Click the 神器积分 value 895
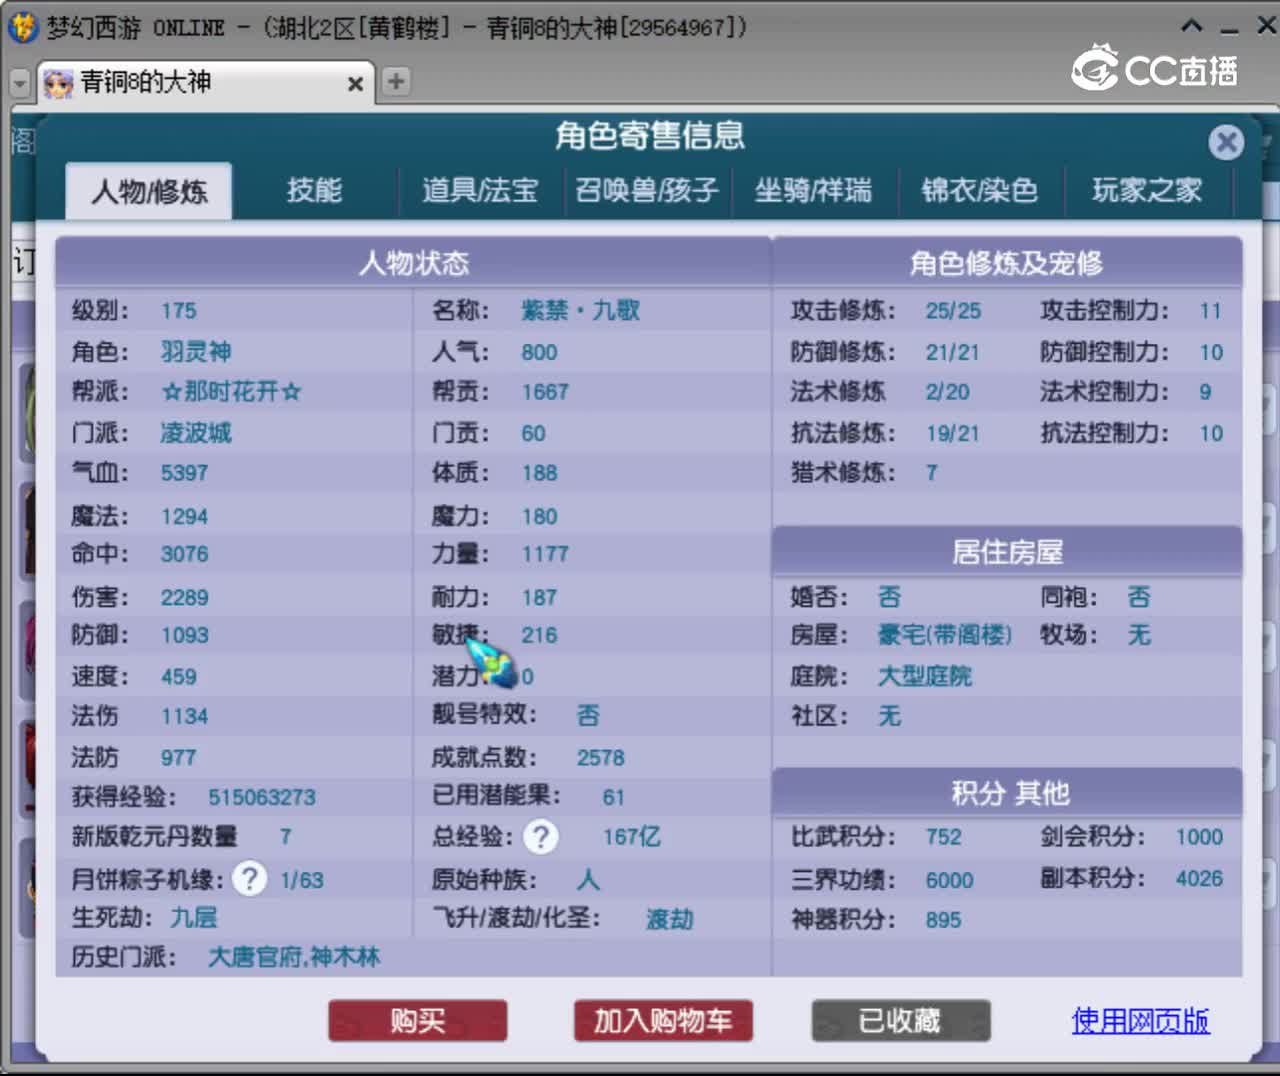This screenshot has height=1076, width=1280. [943, 920]
